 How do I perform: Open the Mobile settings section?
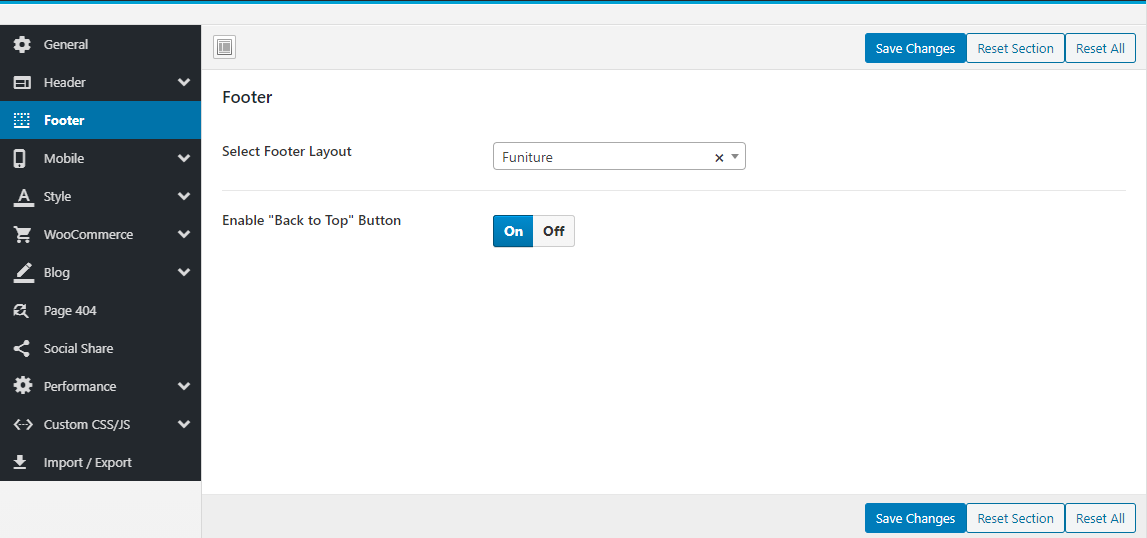(x=100, y=159)
